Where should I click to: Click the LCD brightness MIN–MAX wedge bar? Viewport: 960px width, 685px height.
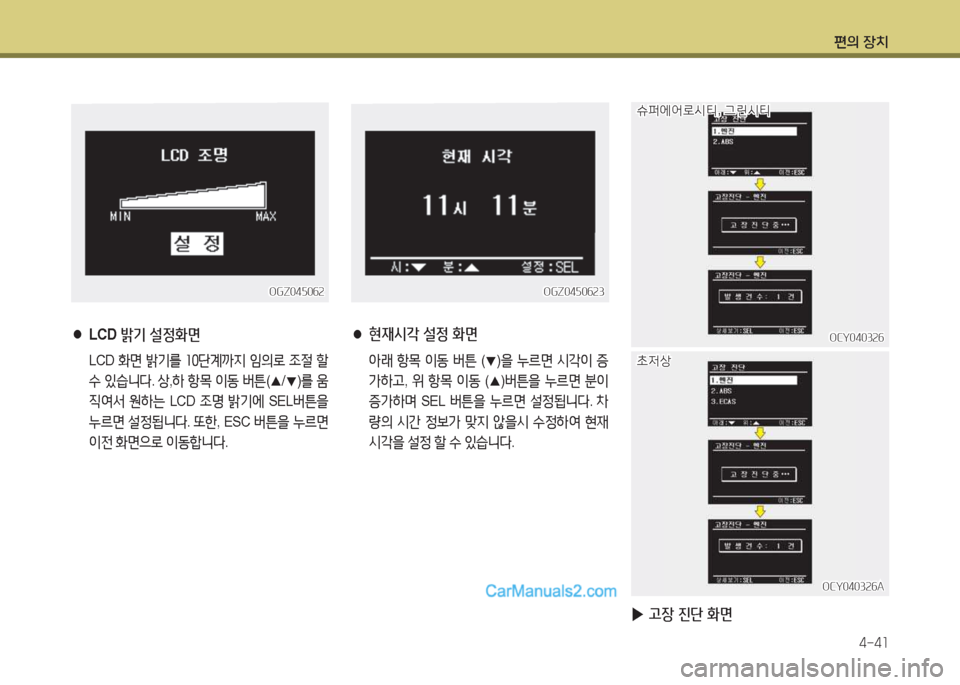point(193,195)
